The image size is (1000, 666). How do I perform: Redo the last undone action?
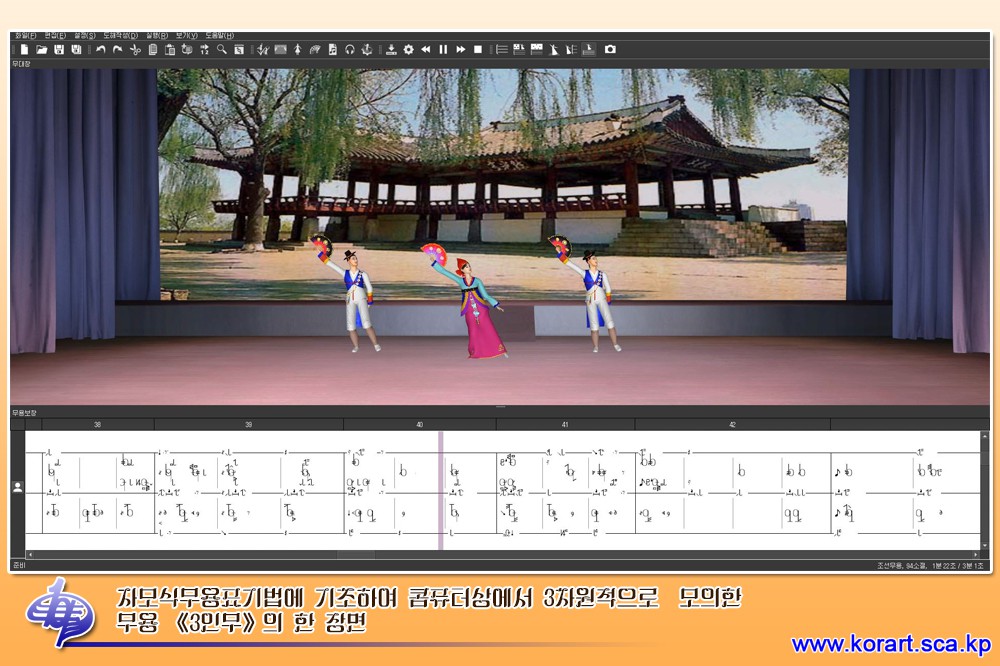(x=118, y=49)
